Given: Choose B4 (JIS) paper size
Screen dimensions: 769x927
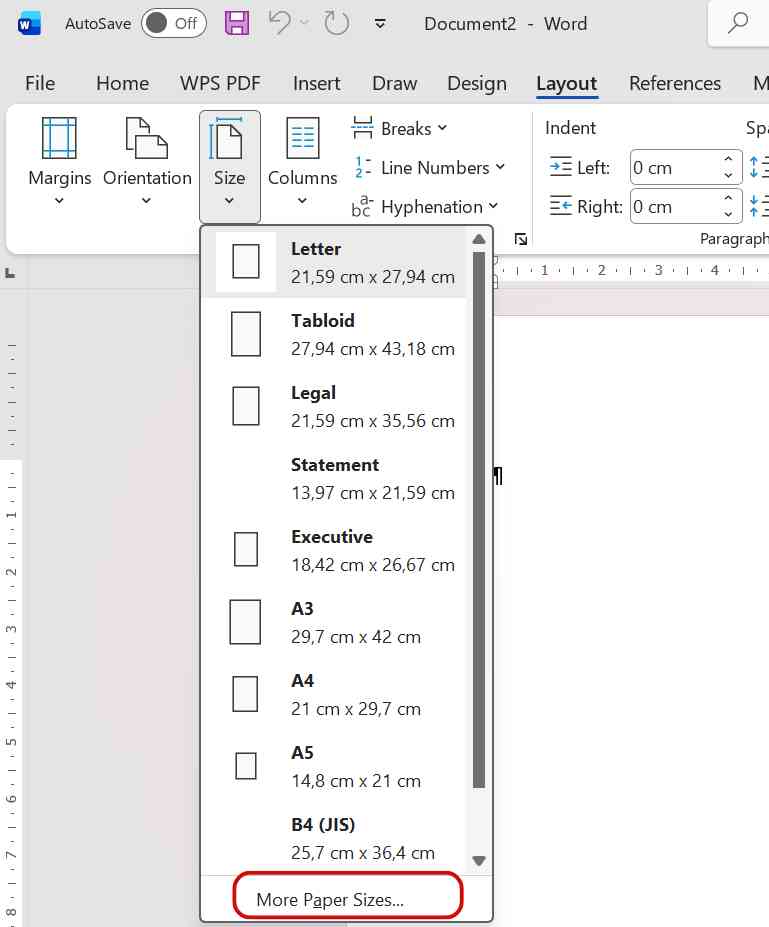Looking at the screenshot, I should click(335, 839).
